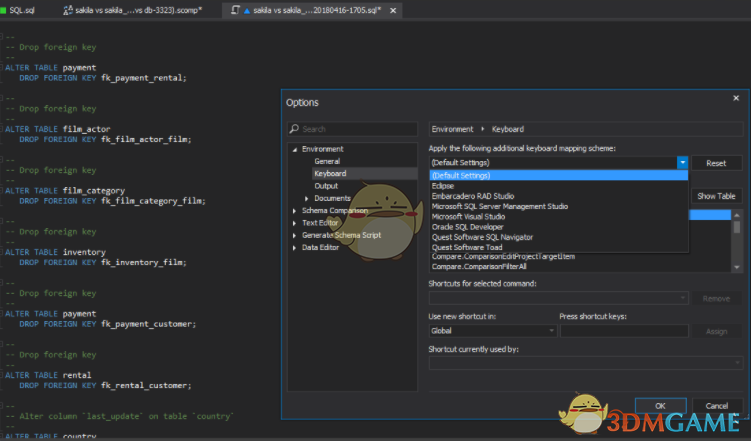Open the keyboard mapping scheme dropdown arrow
The height and width of the screenshot is (441, 751).
(682, 162)
